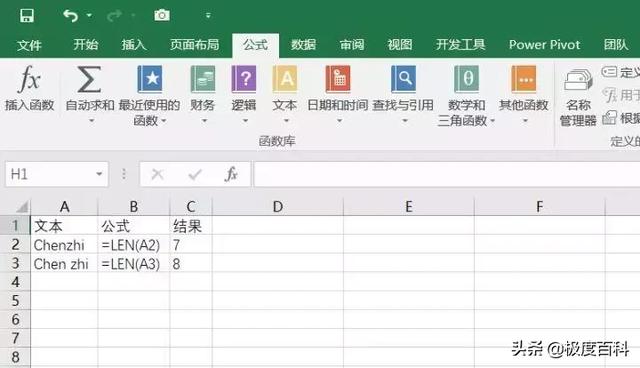This screenshot has height=368, width=640.
Task: Open the 查找与引用 magnifier book icon
Action: click(x=403, y=79)
